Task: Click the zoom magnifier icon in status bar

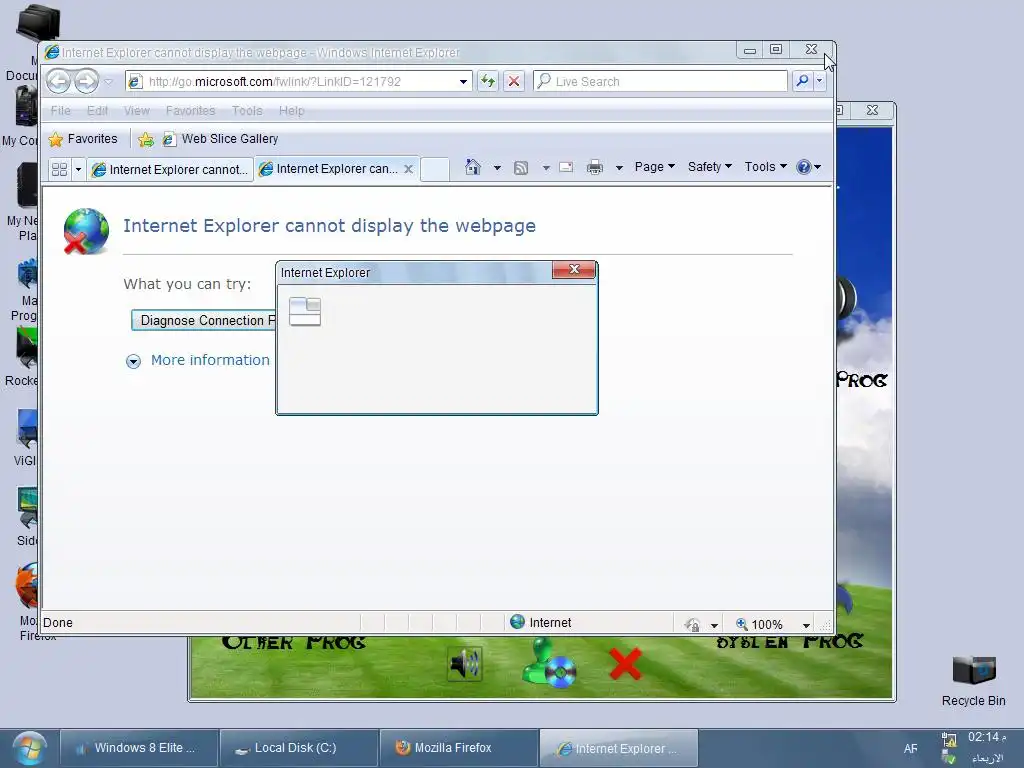Action: [x=742, y=624]
